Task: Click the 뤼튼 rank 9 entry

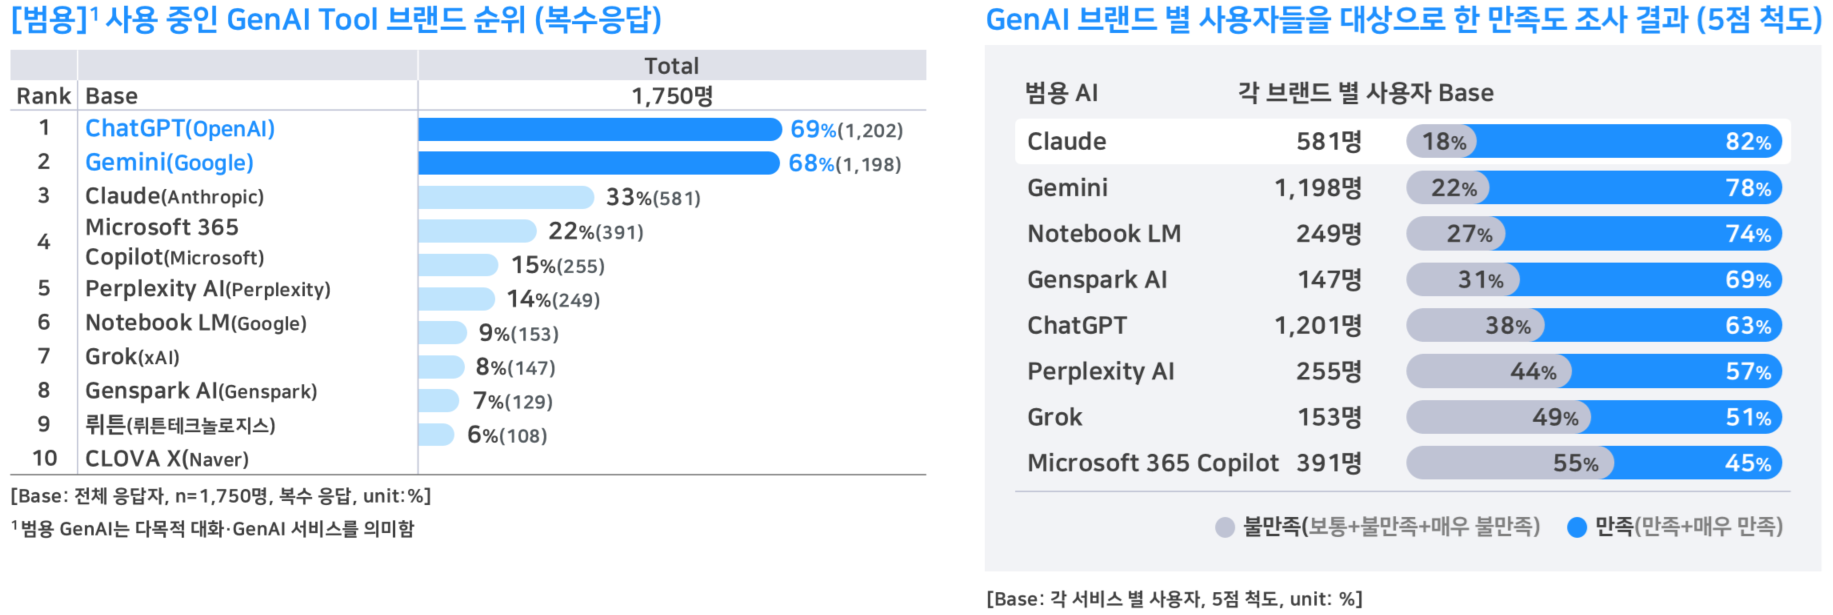Action: pyautogui.click(x=180, y=425)
